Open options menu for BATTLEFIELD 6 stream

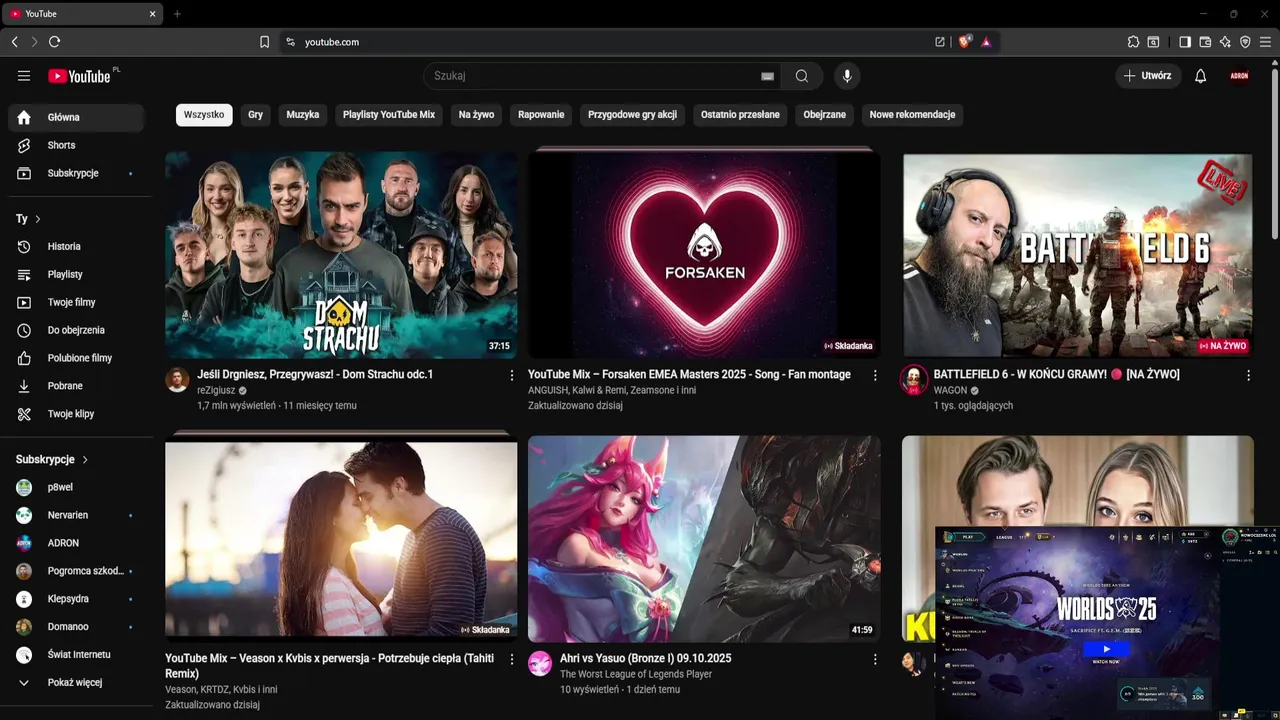point(1248,375)
